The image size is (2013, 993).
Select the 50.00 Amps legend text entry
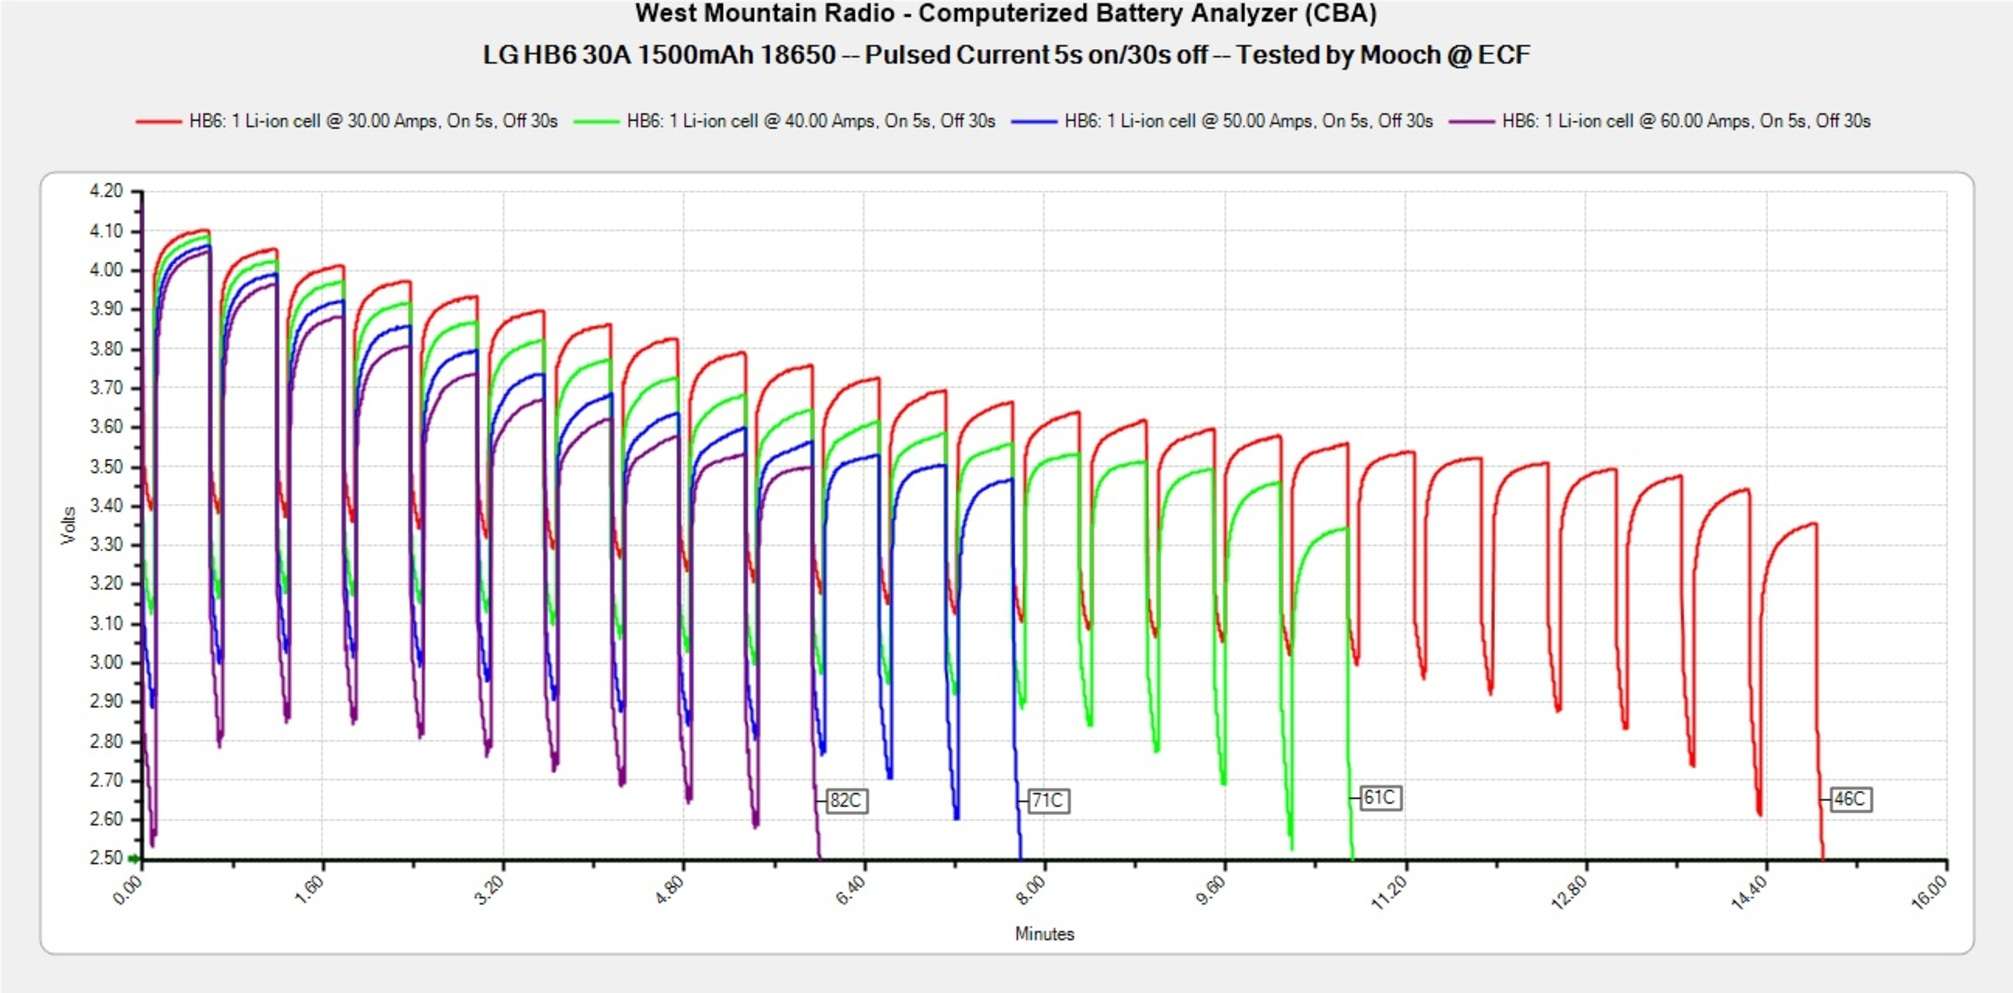(1248, 121)
